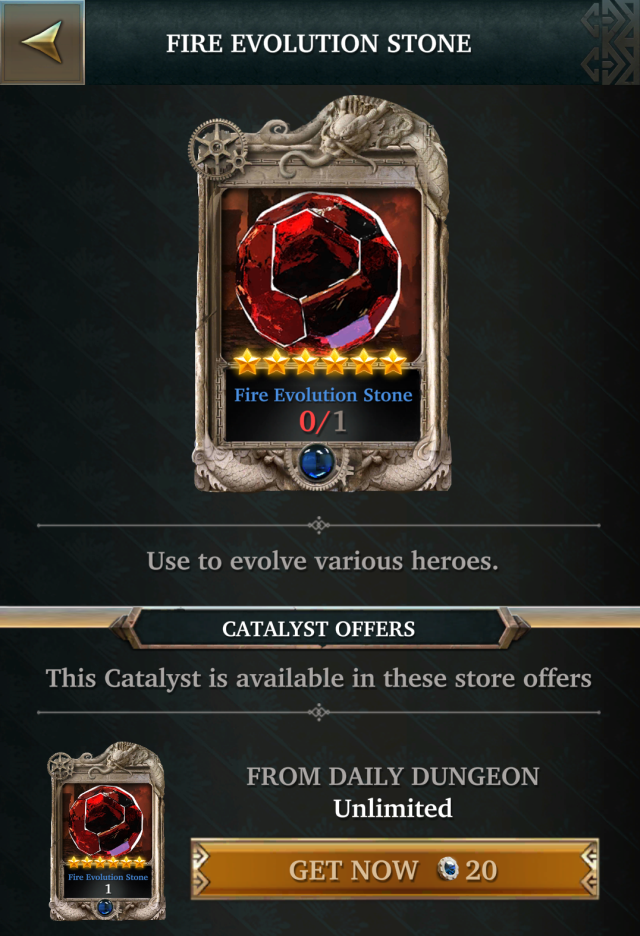Tap the dragon carving atop the large card
640x936 pixels.
tap(358, 130)
